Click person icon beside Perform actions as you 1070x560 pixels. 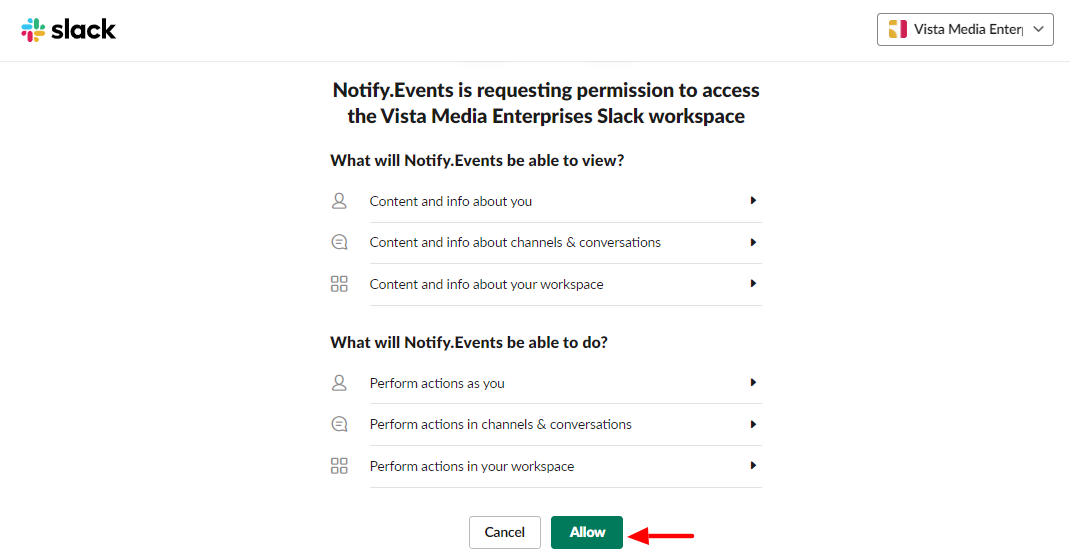click(339, 383)
